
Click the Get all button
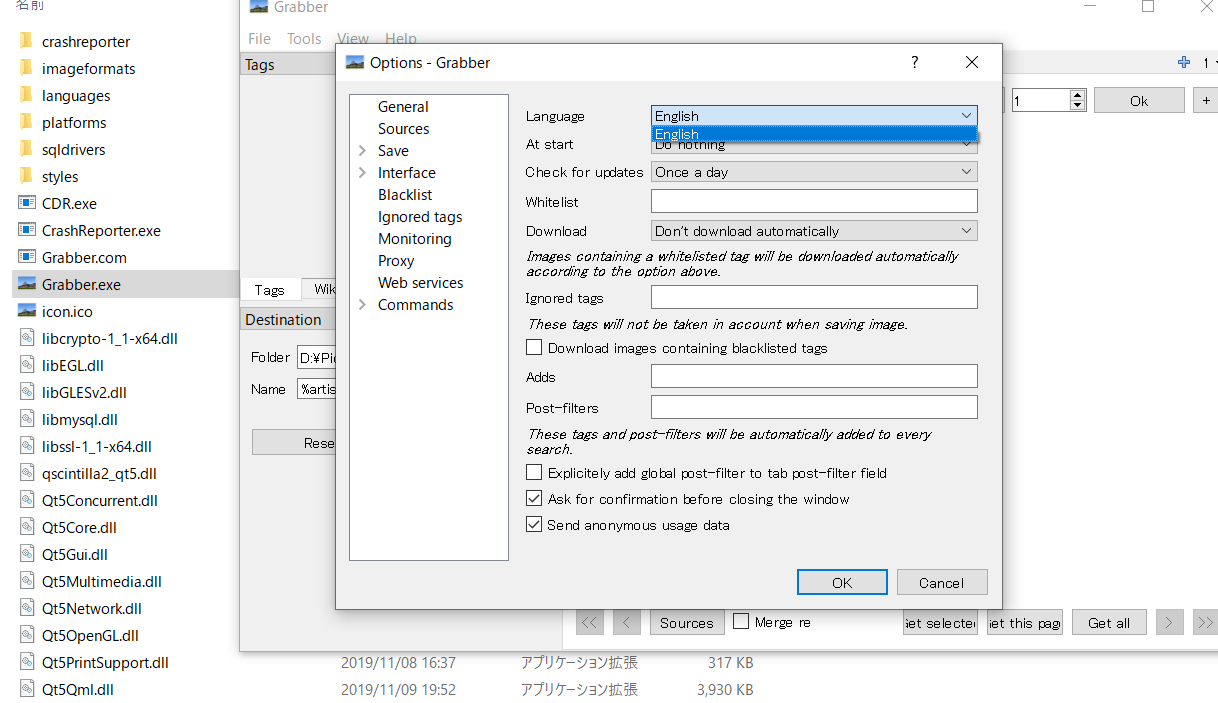click(x=1109, y=622)
